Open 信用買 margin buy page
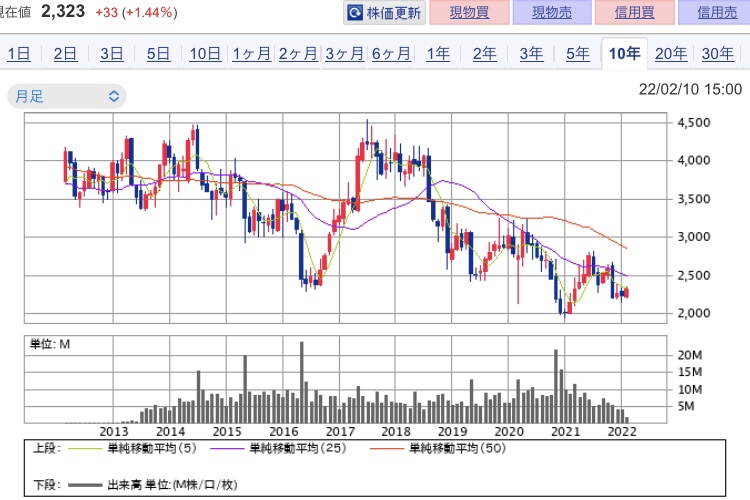This screenshot has width=750, height=500. [635, 12]
